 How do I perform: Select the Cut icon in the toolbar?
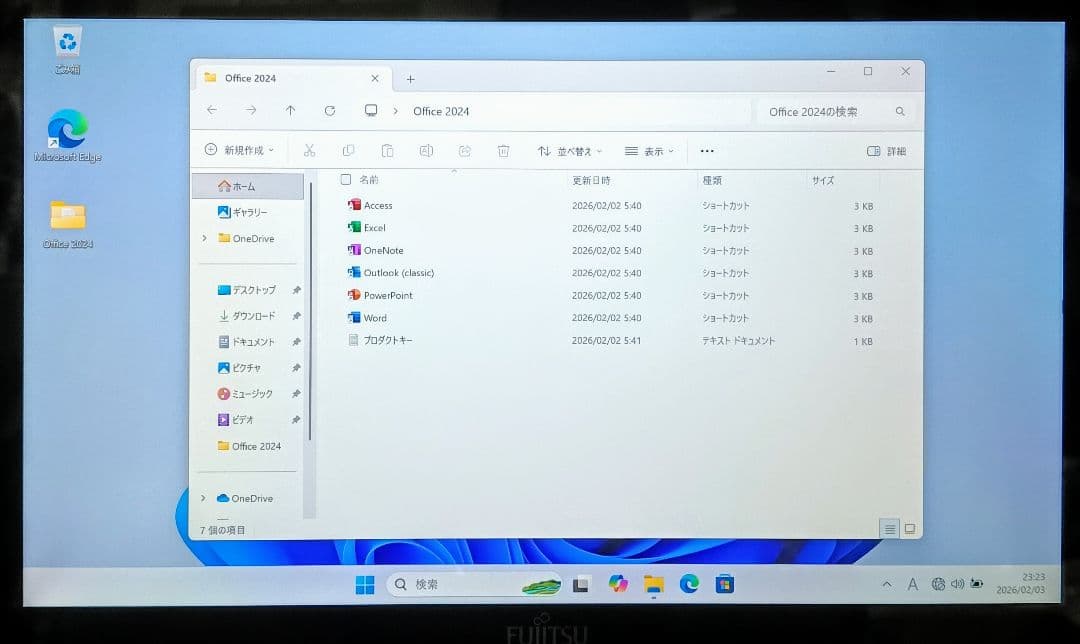coord(310,150)
